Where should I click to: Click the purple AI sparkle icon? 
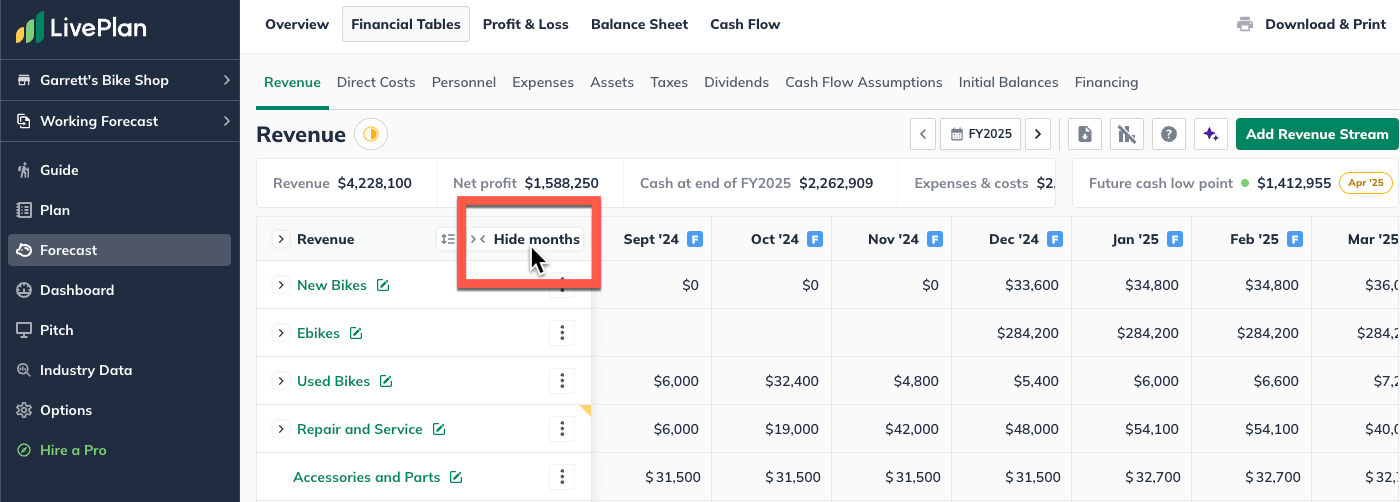tap(1211, 134)
